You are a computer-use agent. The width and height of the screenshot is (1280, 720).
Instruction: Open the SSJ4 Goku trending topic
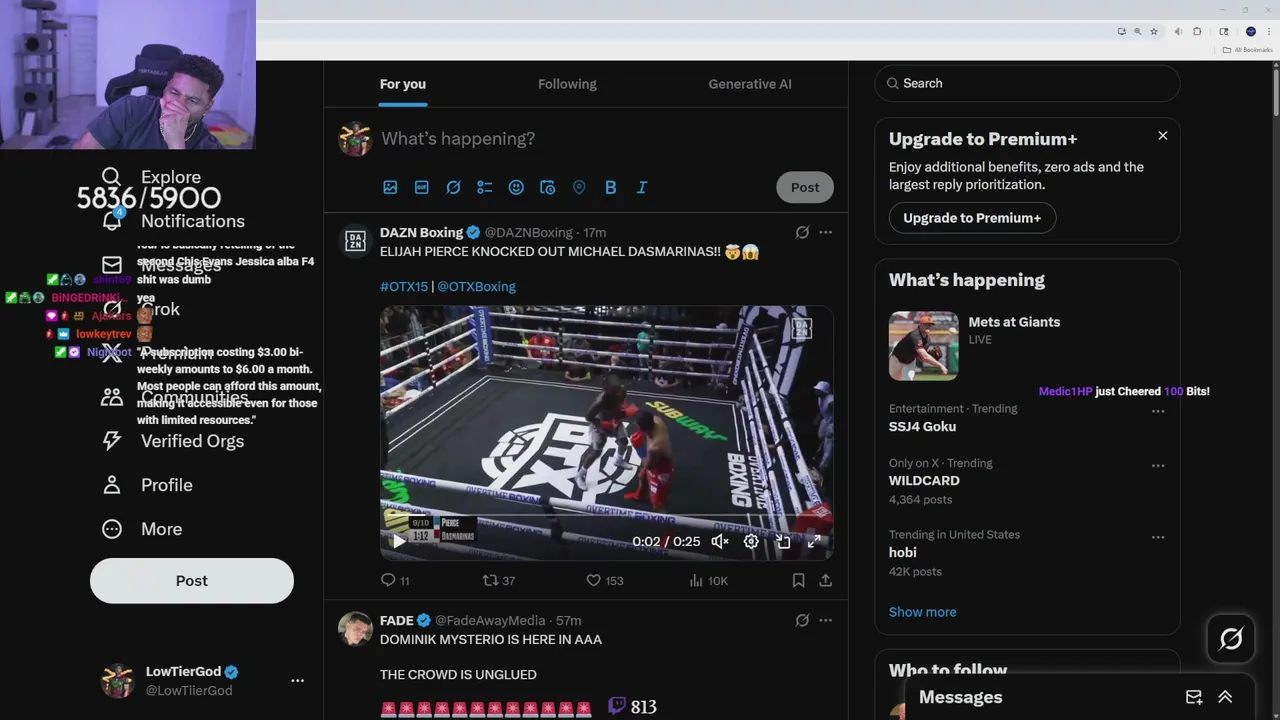tap(922, 426)
